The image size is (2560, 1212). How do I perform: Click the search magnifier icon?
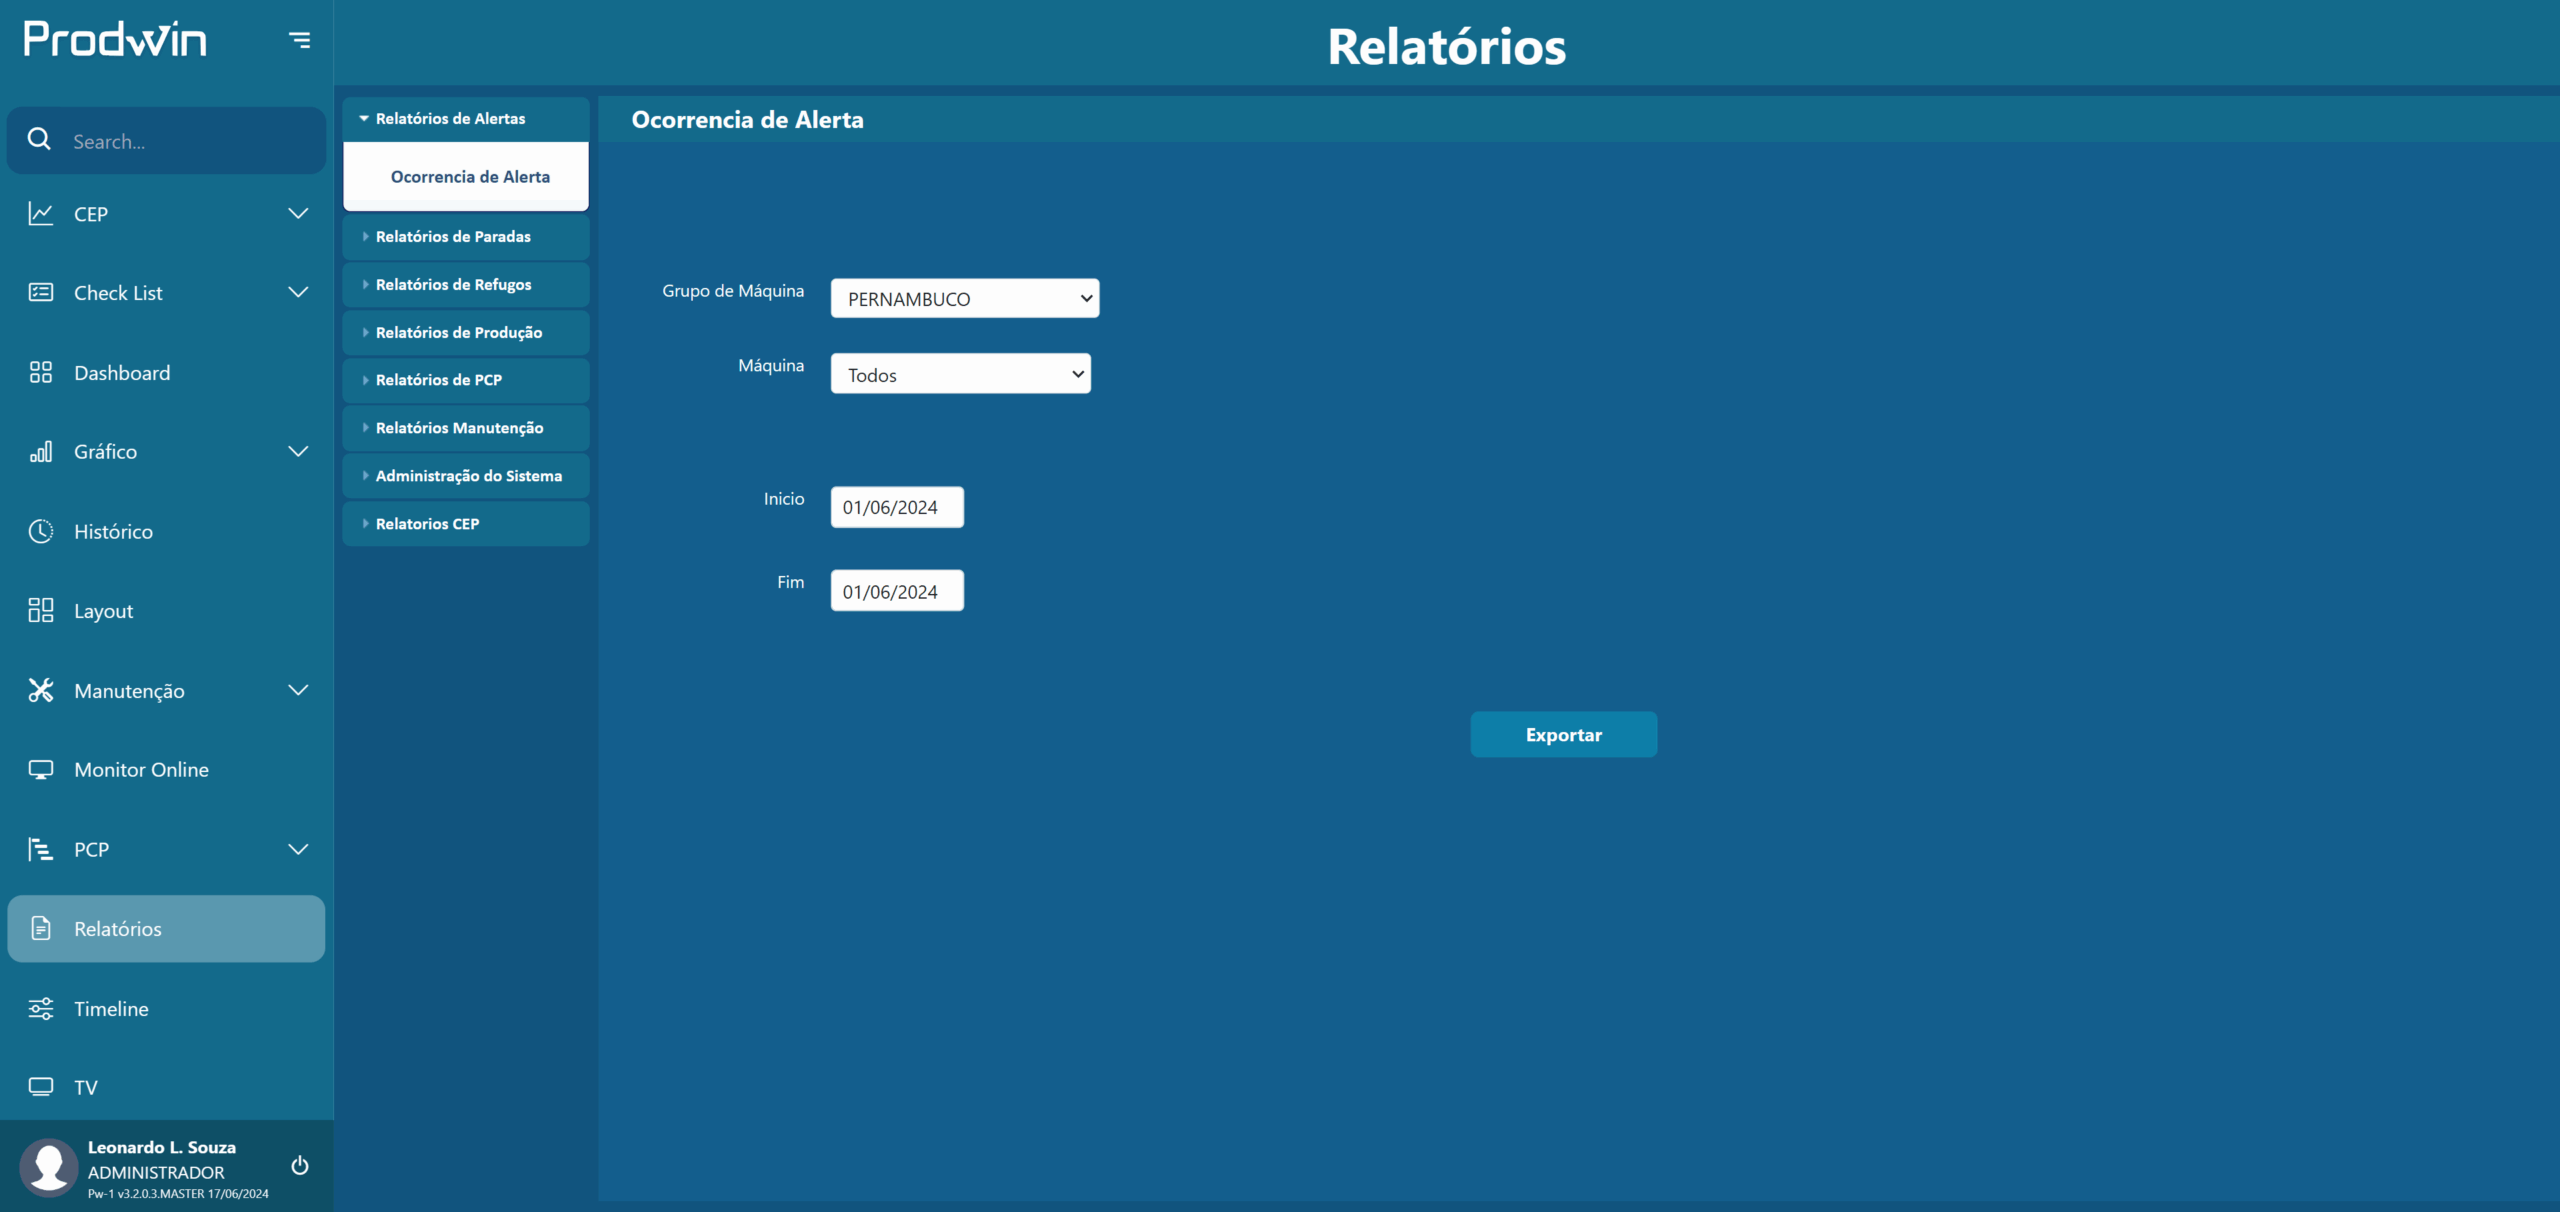click(39, 139)
